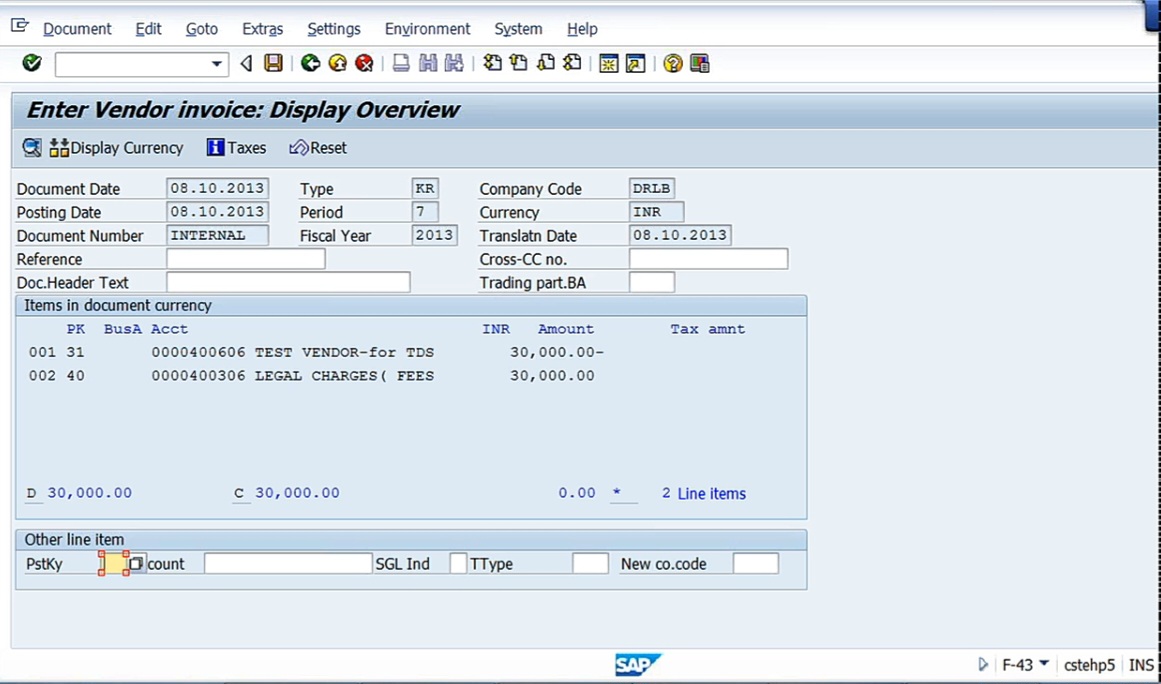Select line item 002 LEGAL CHARGES( FEES
1161x684 pixels.
coord(312,376)
